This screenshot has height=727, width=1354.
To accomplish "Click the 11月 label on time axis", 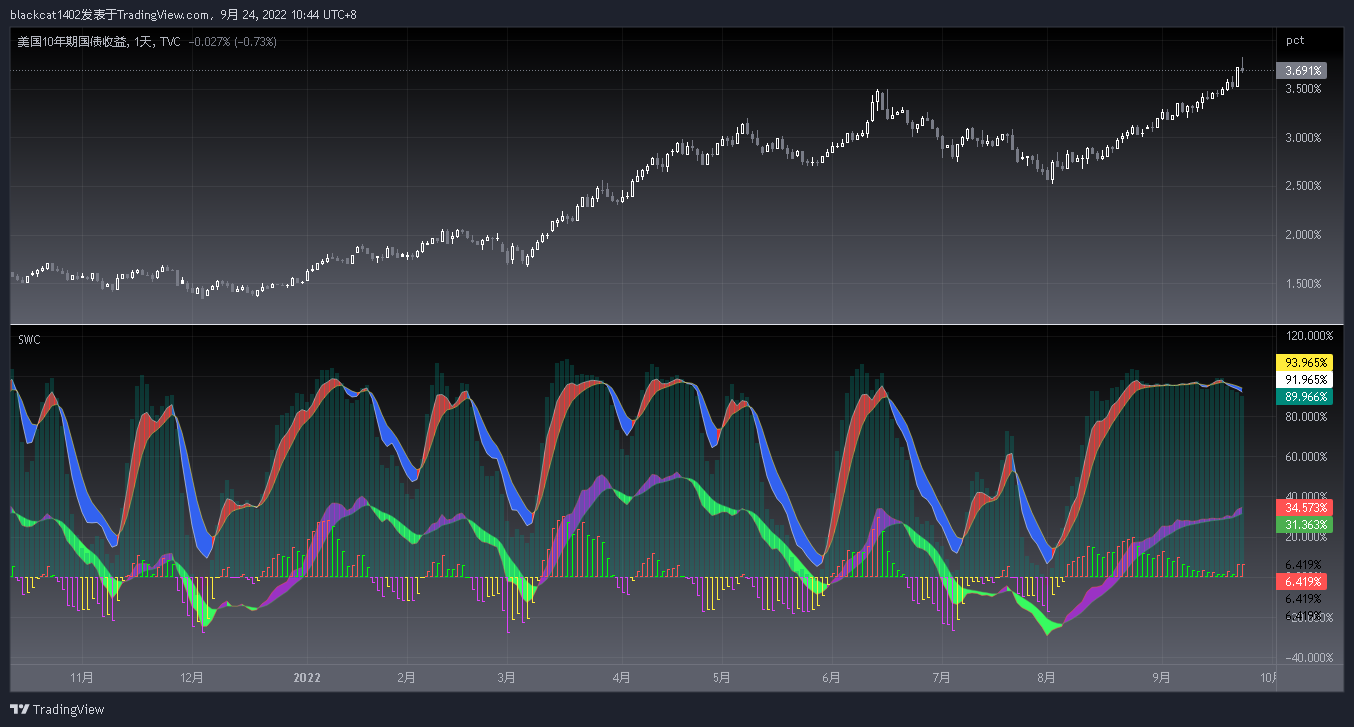I will (x=83, y=677).
